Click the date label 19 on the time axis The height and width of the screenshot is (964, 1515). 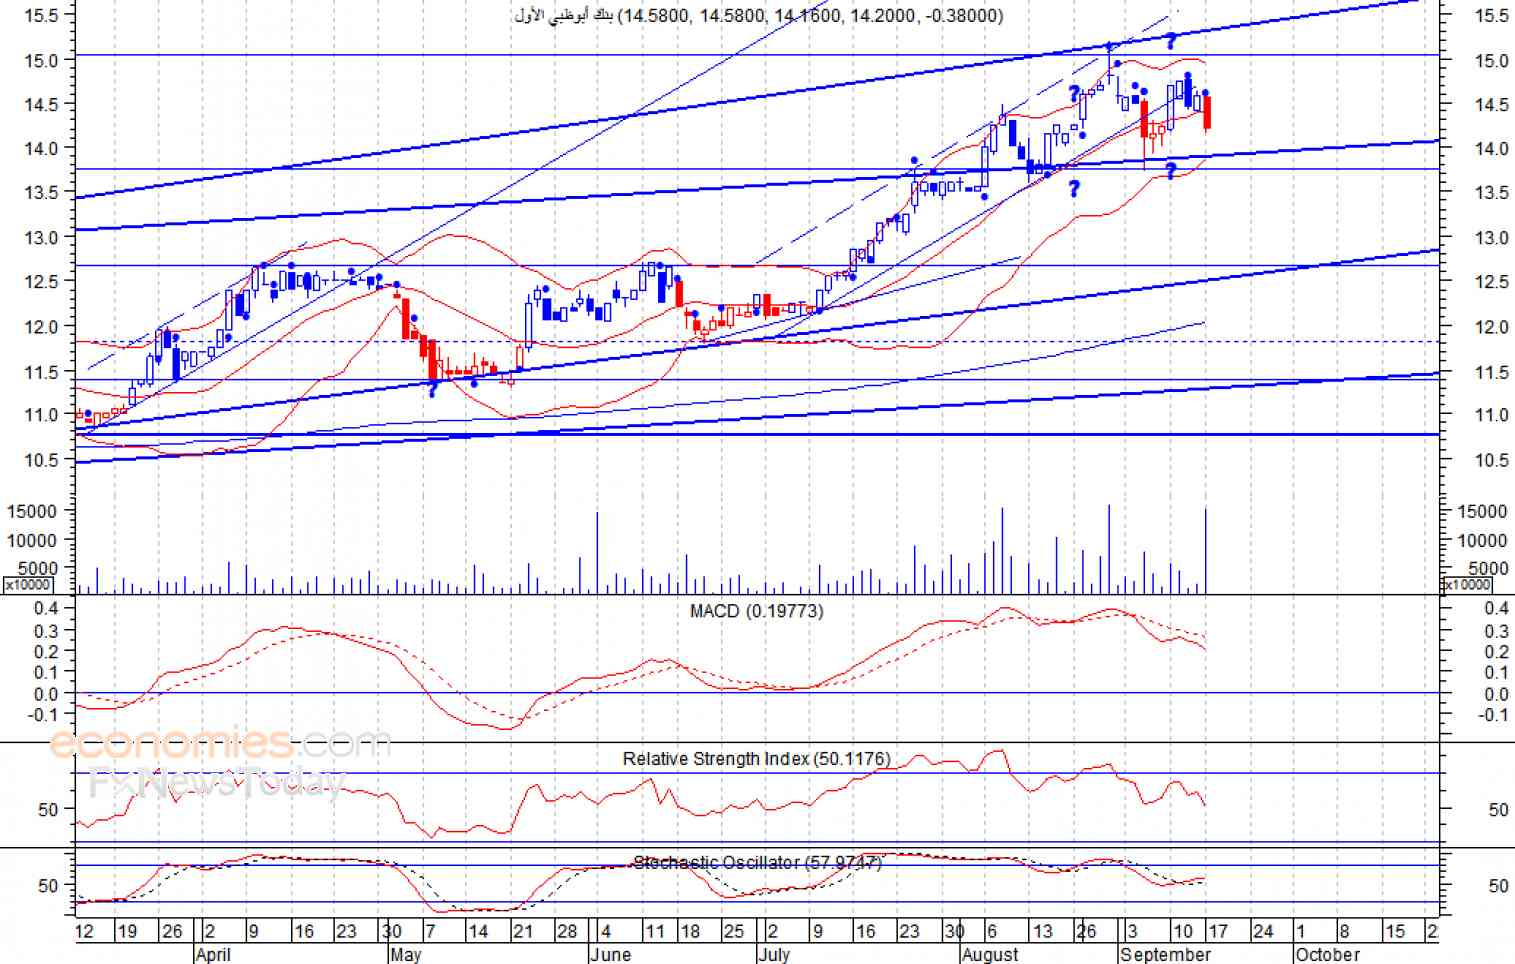coord(127,932)
